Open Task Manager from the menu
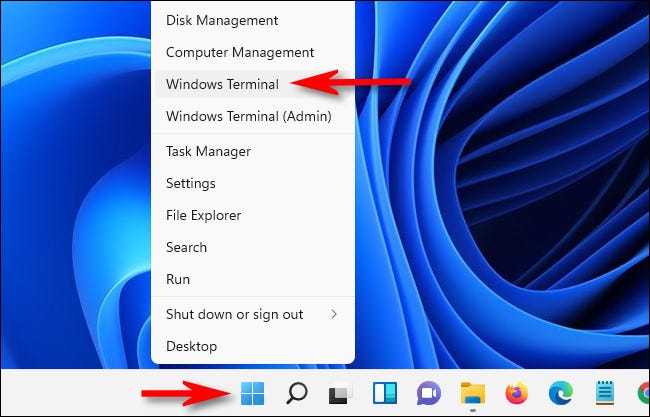 [208, 151]
